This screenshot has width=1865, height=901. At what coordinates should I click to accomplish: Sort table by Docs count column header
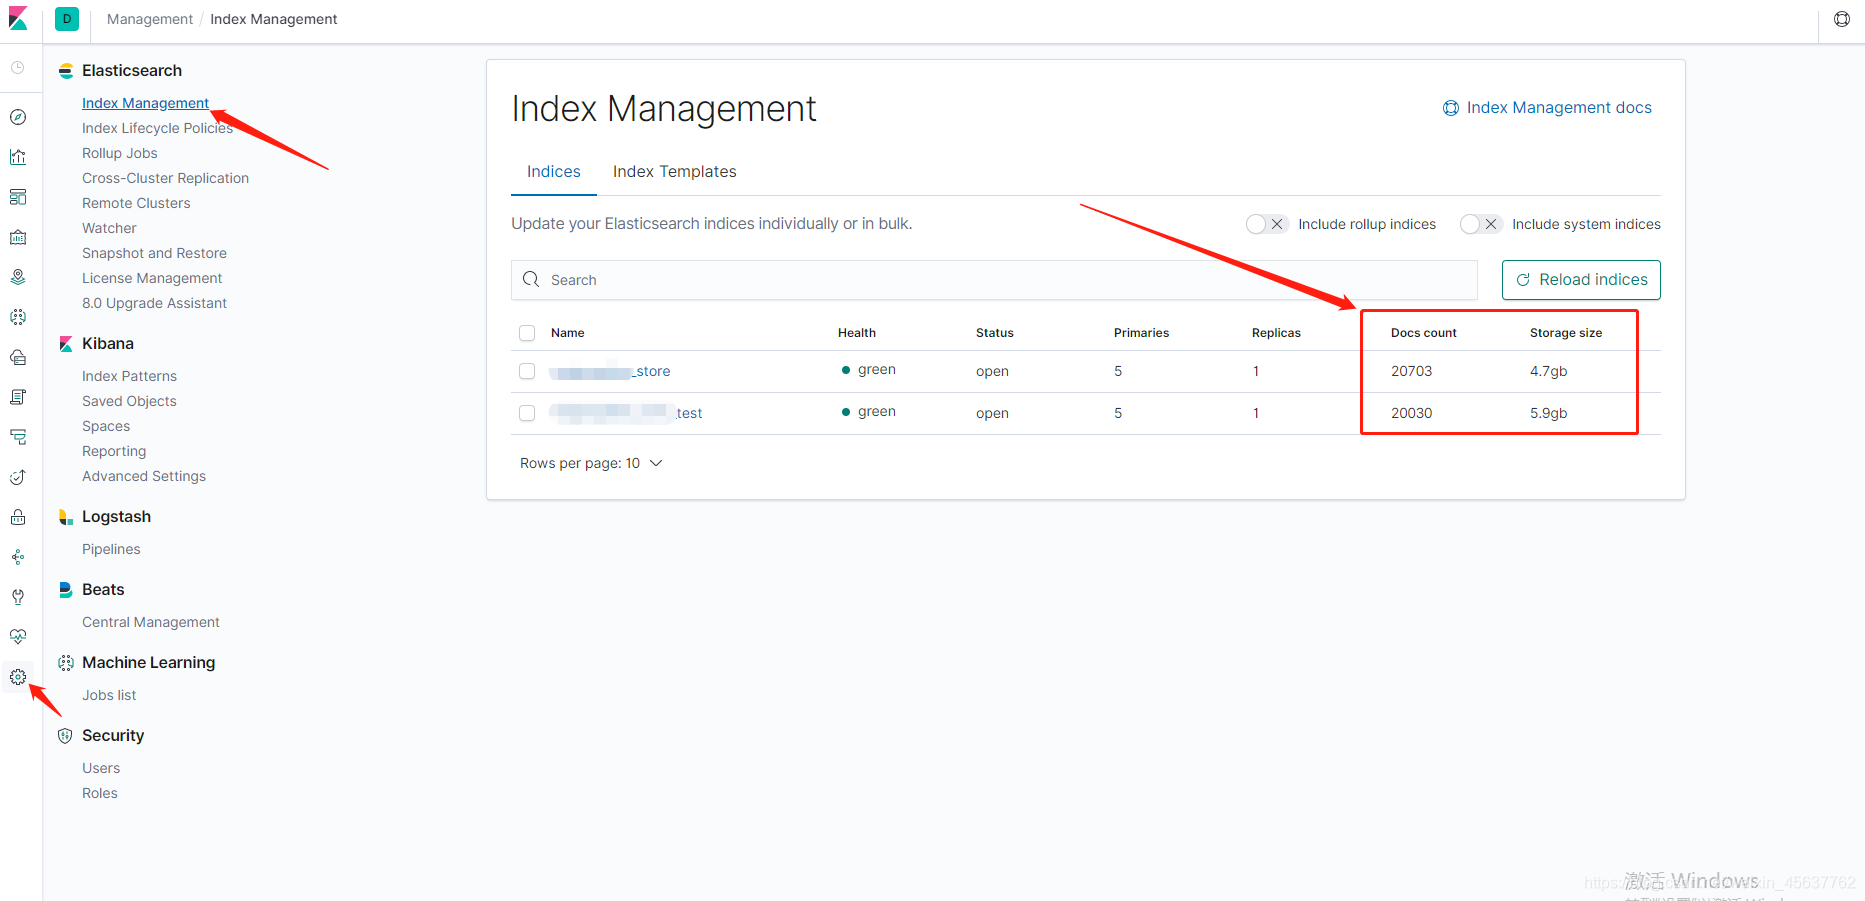(1424, 333)
